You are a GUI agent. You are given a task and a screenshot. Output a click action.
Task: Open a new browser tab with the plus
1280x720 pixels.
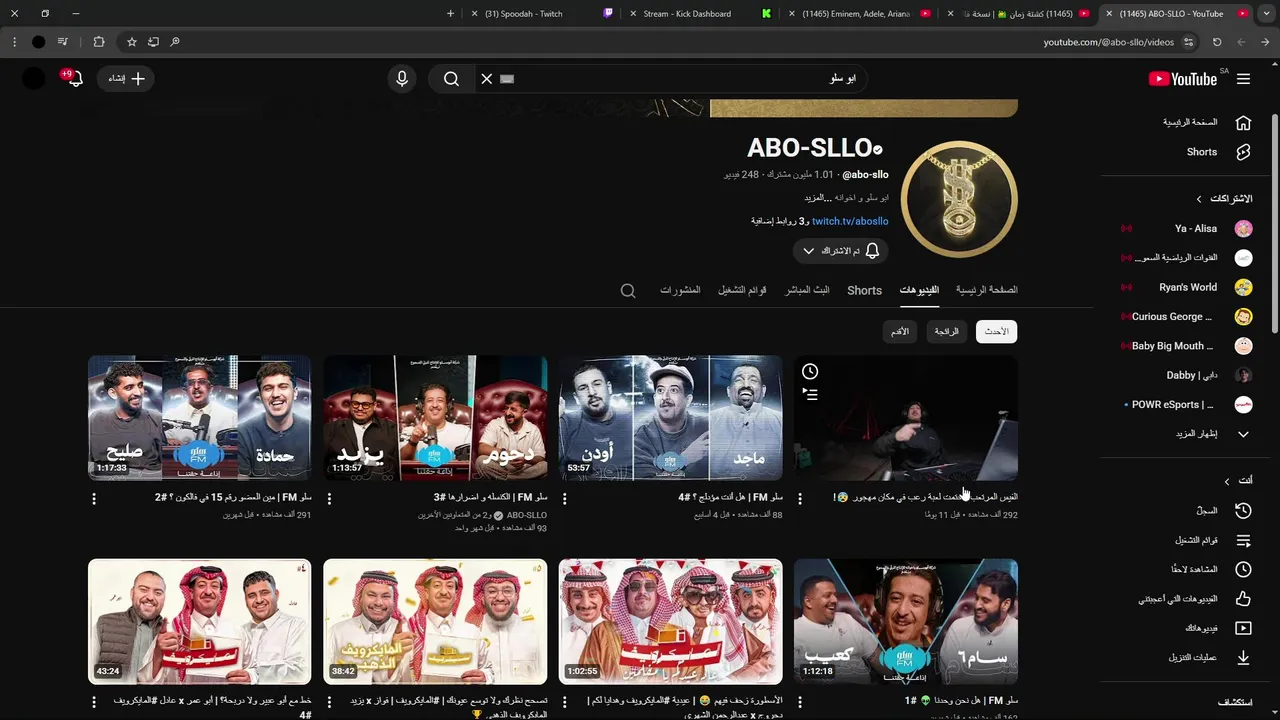coord(450,14)
